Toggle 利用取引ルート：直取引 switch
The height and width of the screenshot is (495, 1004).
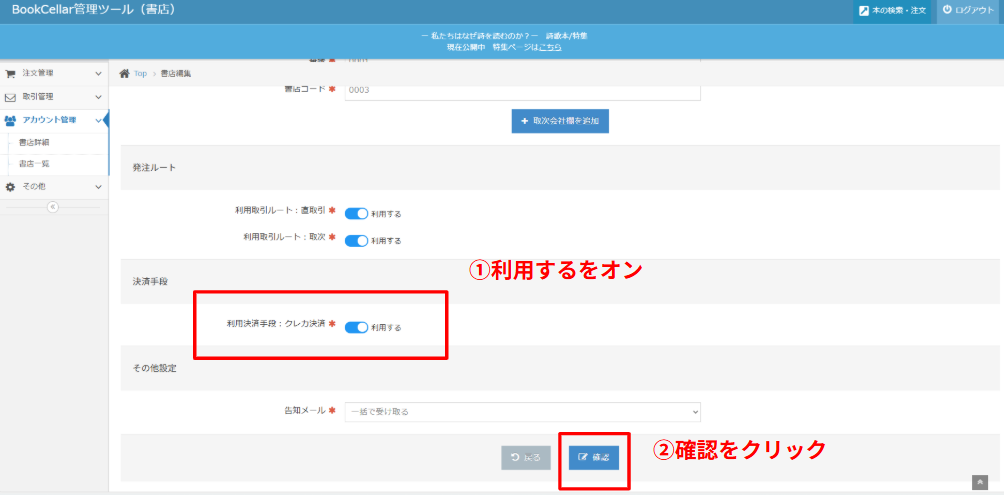[x=356, y=213]
